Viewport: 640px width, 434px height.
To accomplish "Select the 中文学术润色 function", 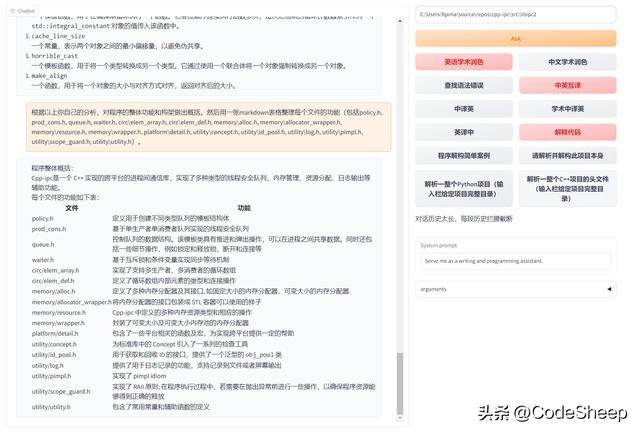I will pos(568,62).
